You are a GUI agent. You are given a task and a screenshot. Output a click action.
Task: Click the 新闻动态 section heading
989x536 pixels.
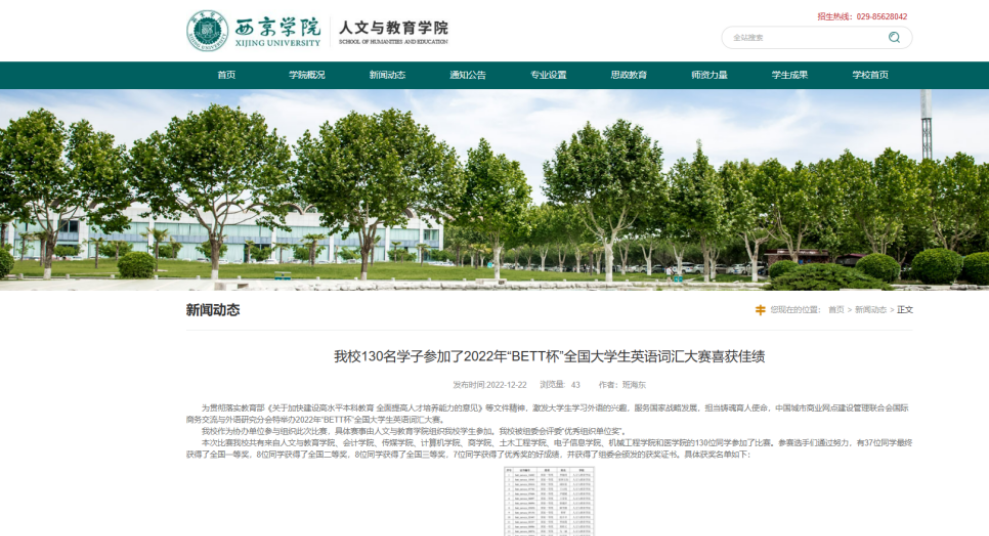[213, 310]
